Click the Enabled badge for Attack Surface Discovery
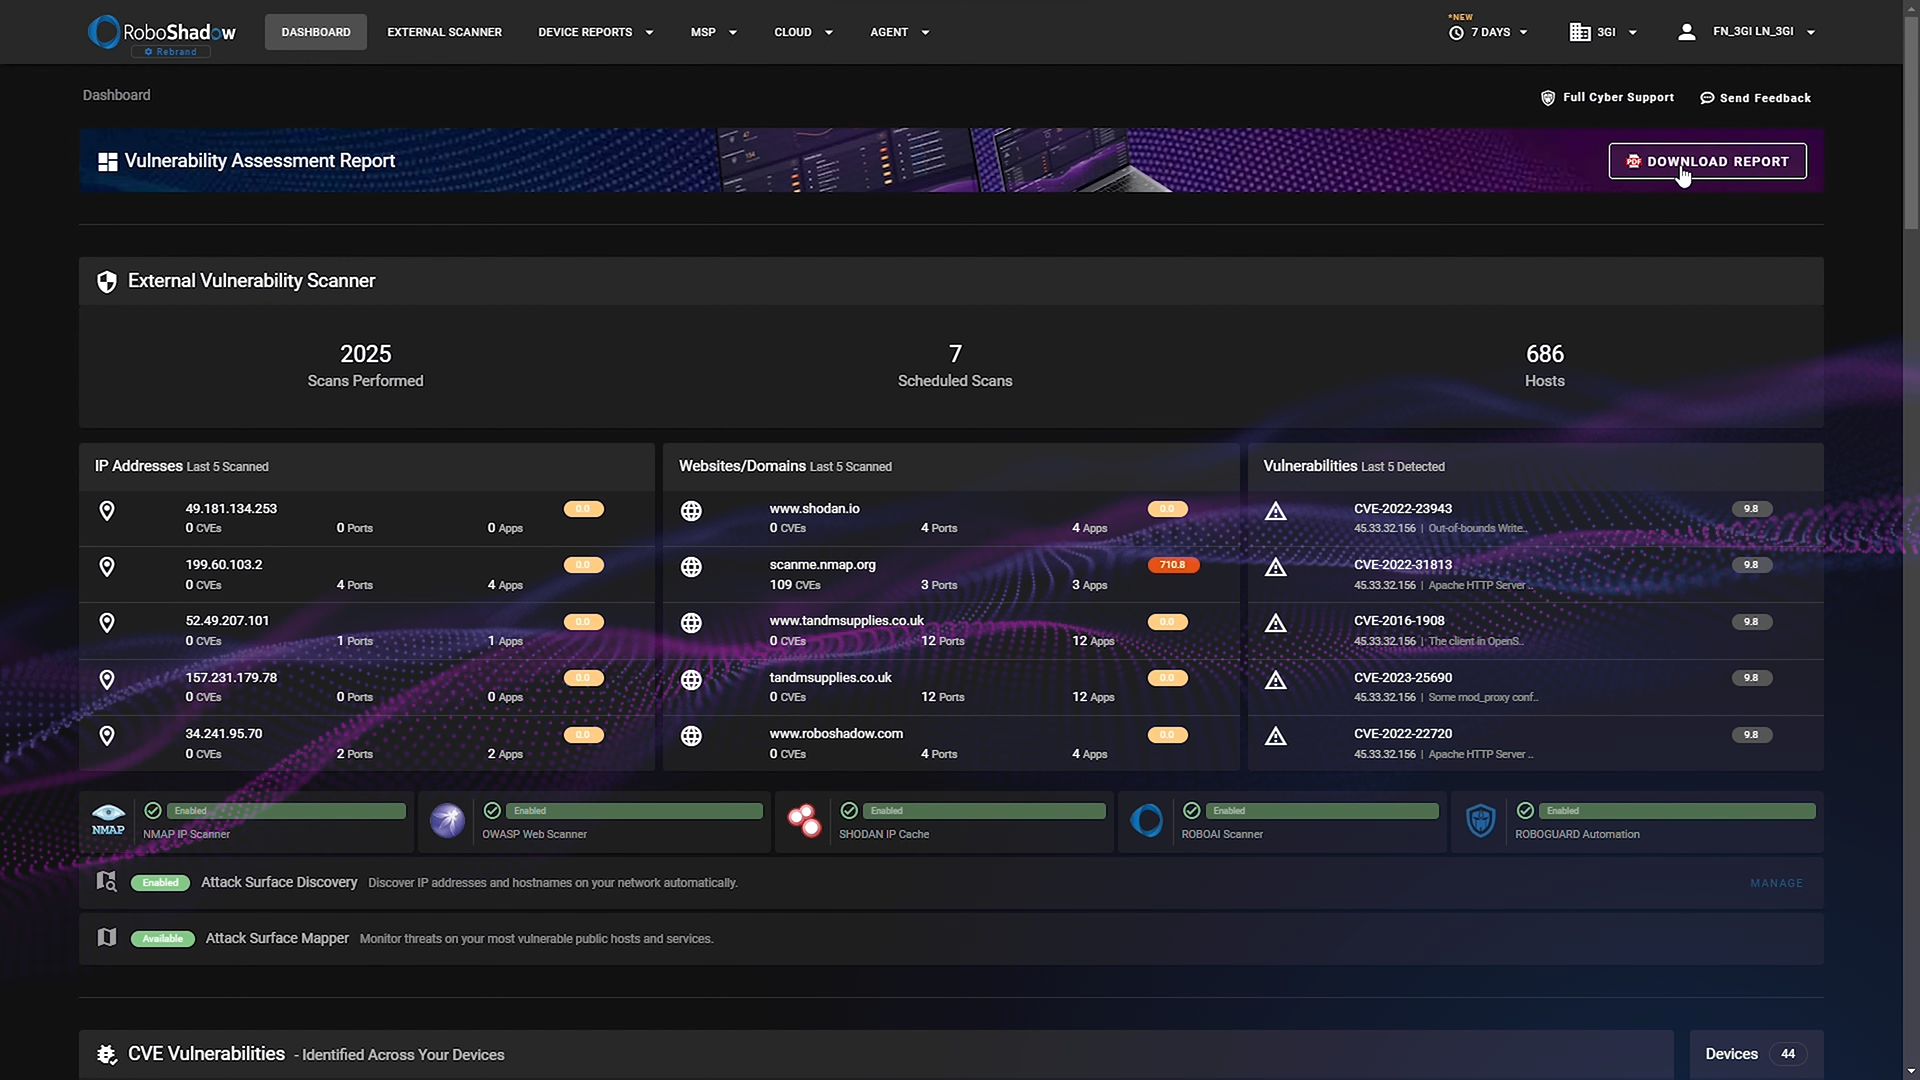1920x1080 pixels. pyautogui.click(x=160, y=882)
